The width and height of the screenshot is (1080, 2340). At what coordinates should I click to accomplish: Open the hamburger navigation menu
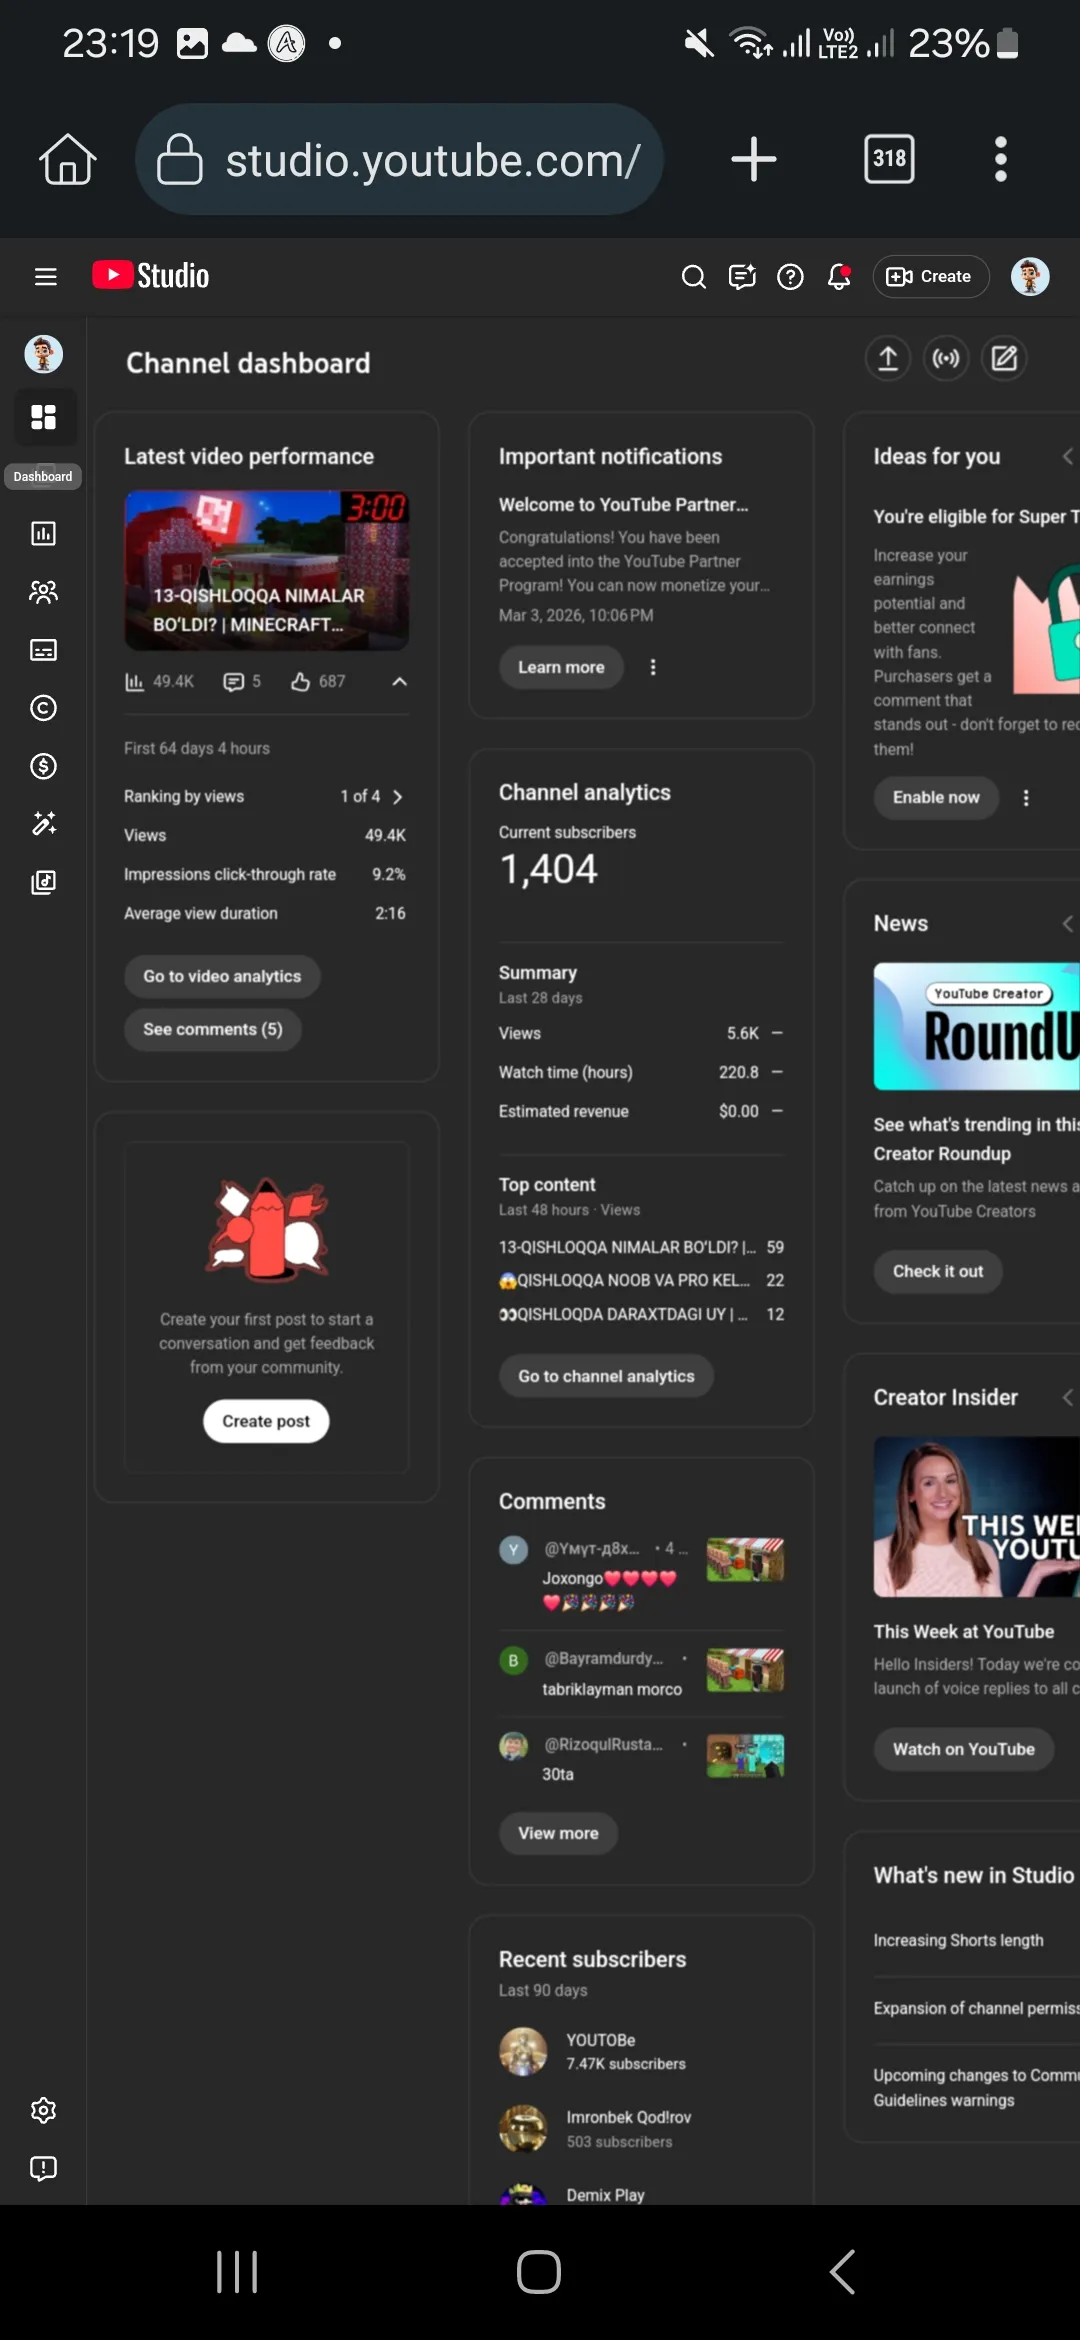tap(45, 276)
